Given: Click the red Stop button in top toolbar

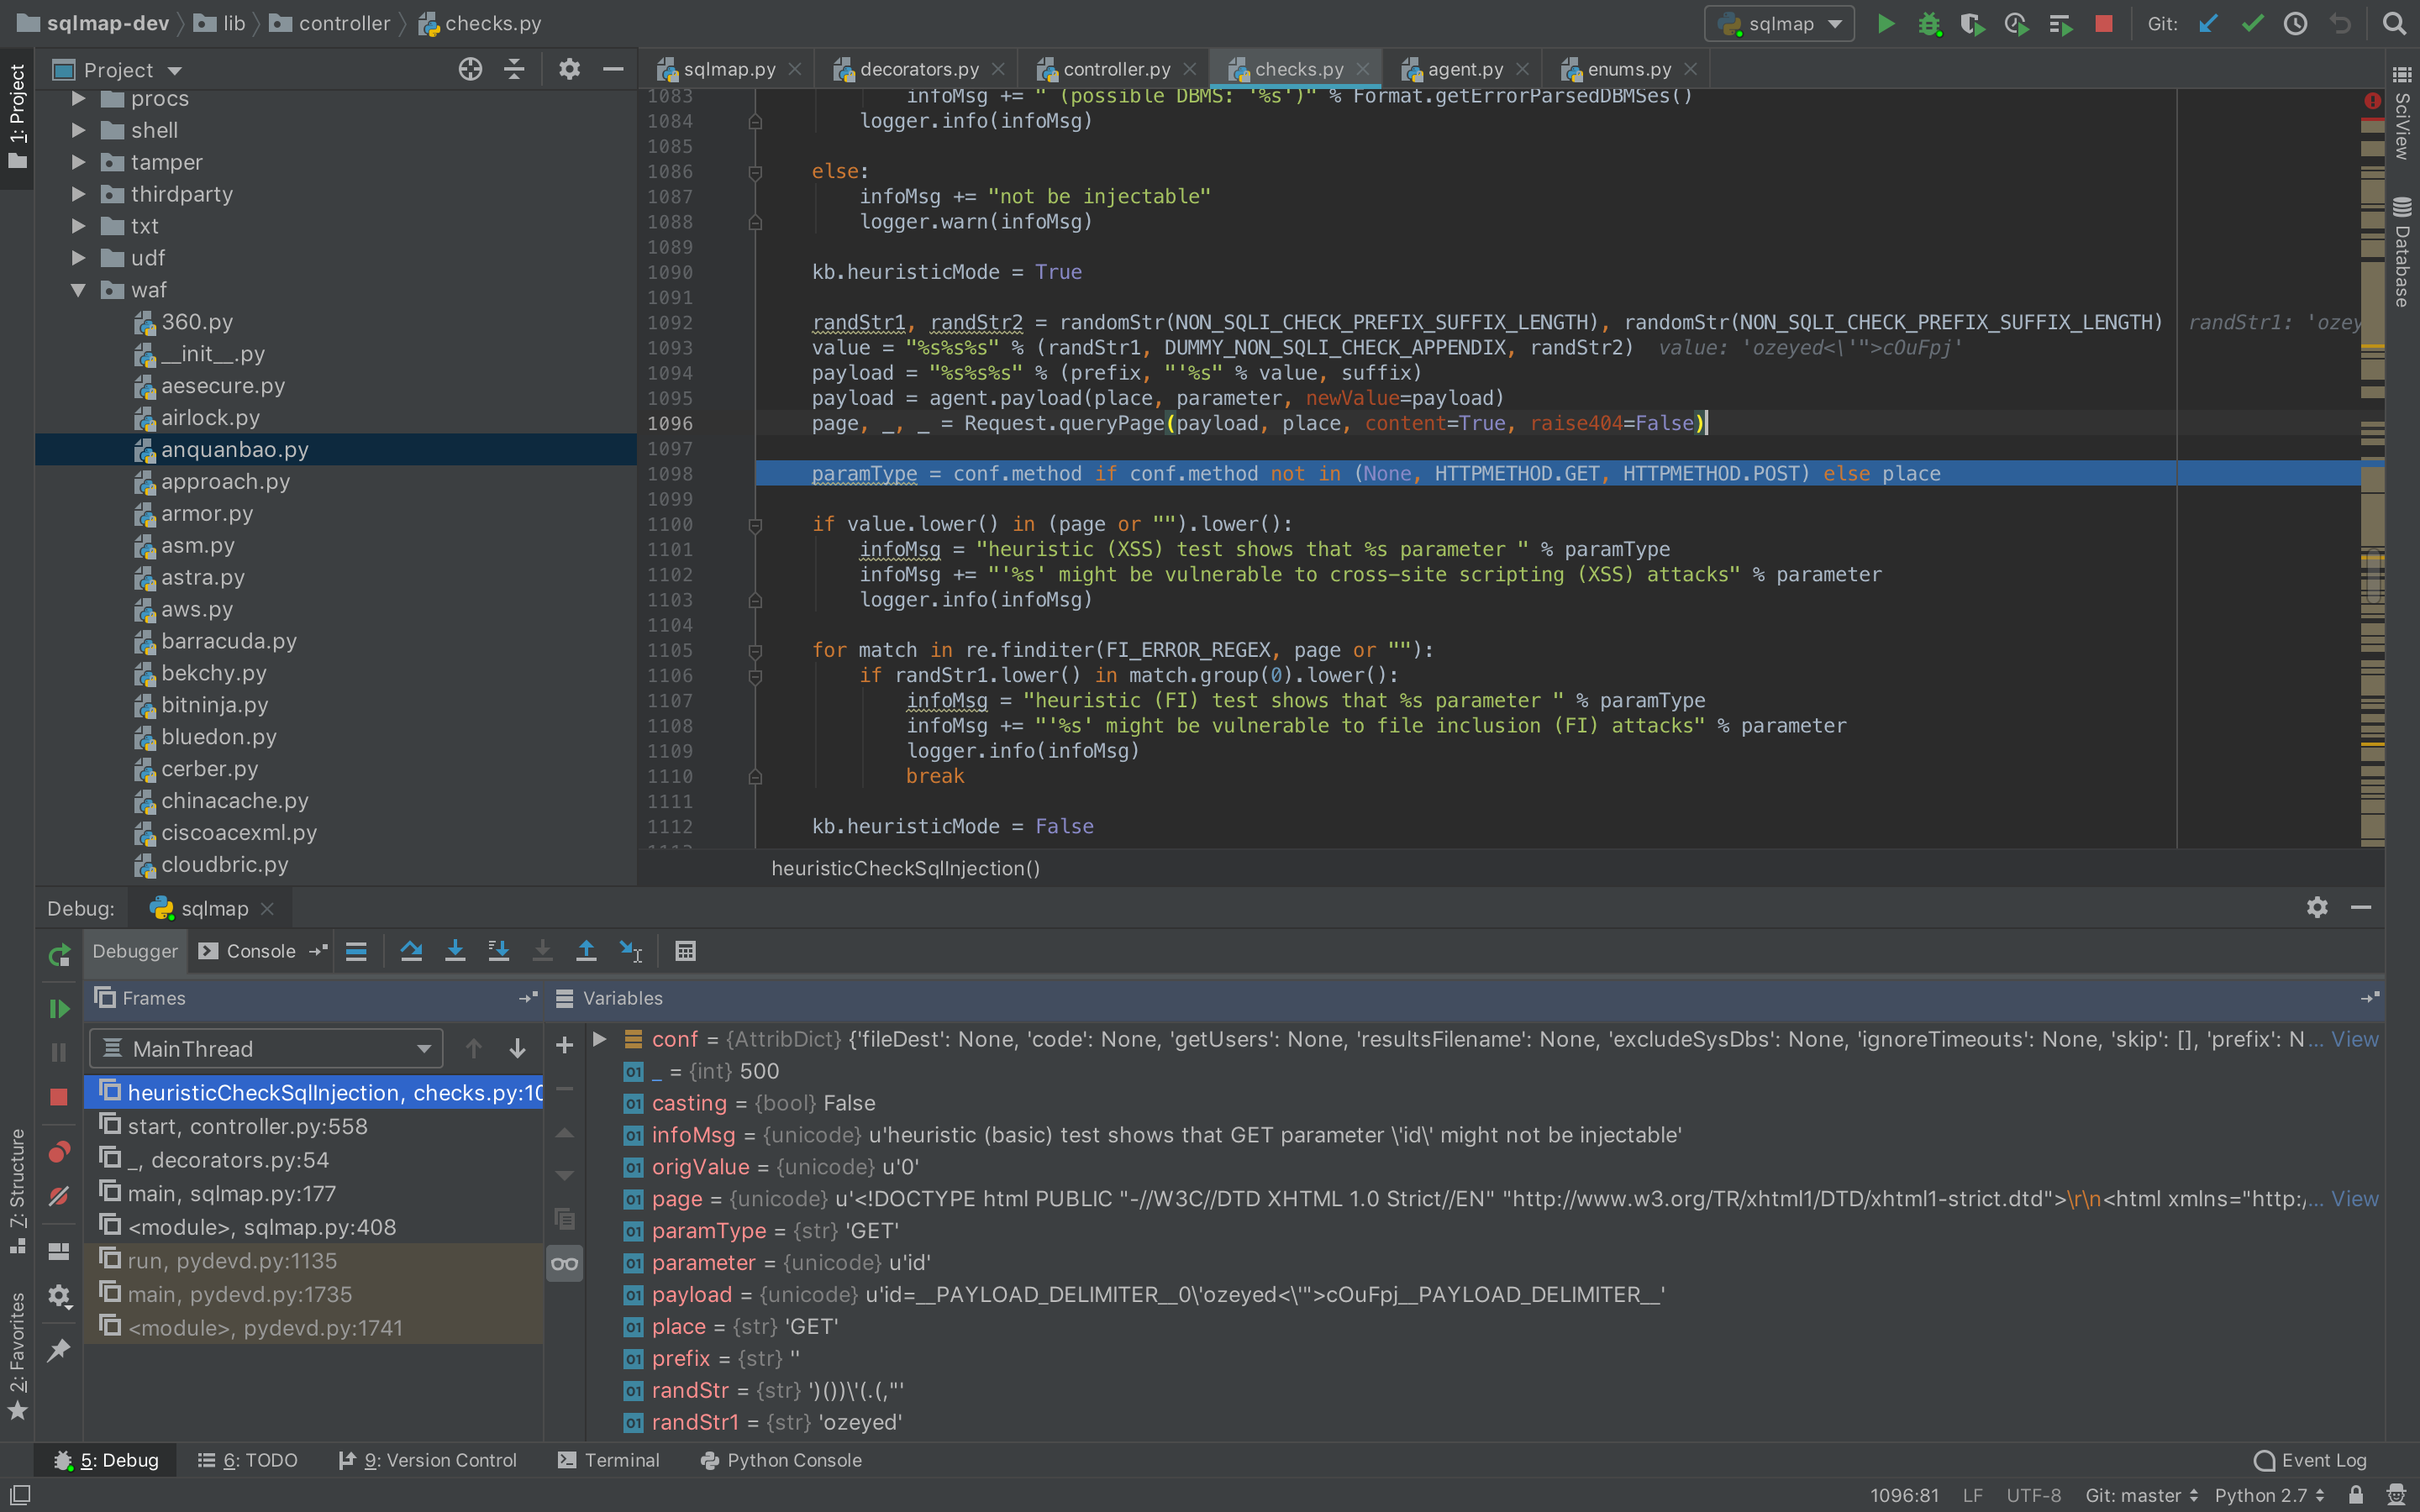Looking at the screenshot, I should (x=2104, y=24).
